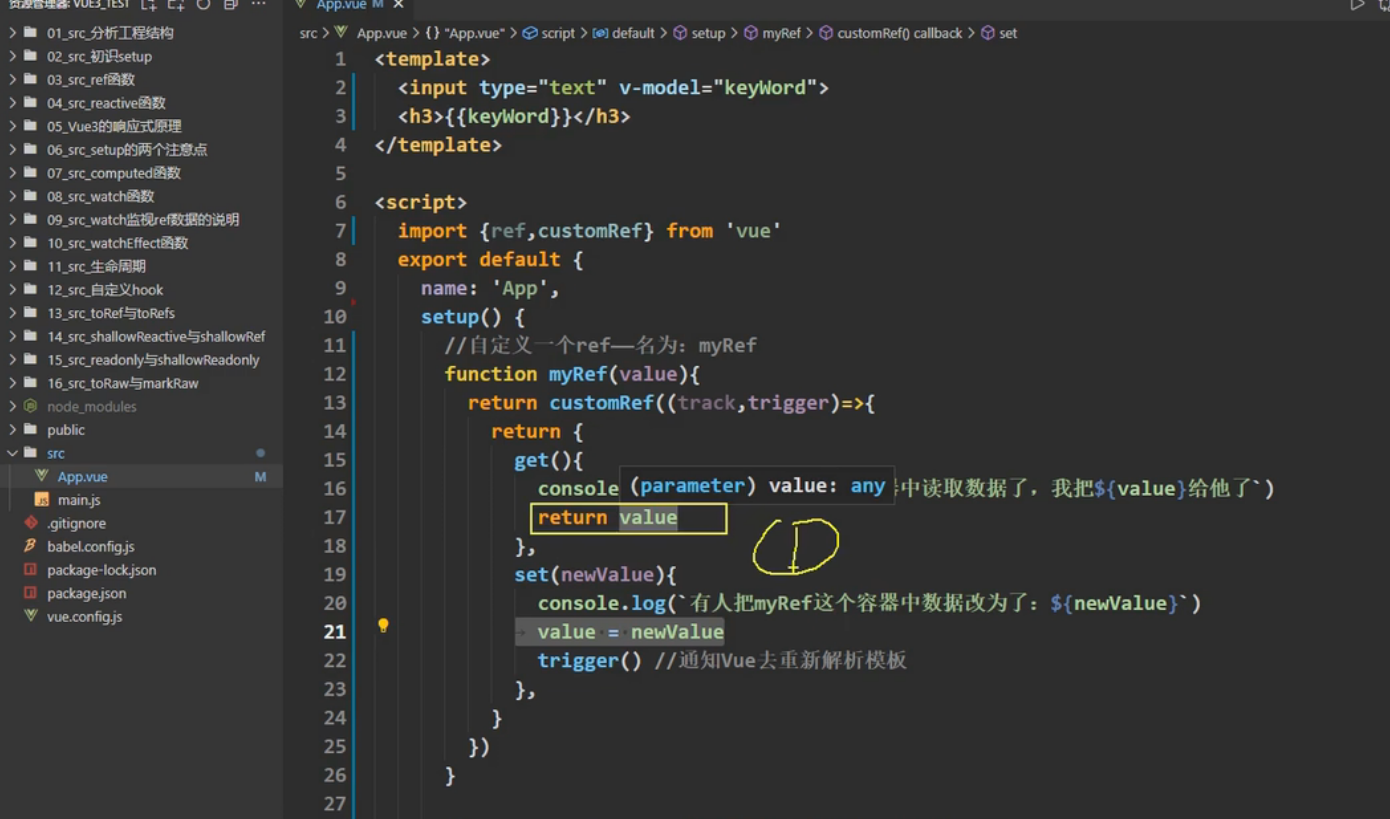Click the M modified badge beside App.vue in explorer
1390x819 pixels.
(260, 477)
